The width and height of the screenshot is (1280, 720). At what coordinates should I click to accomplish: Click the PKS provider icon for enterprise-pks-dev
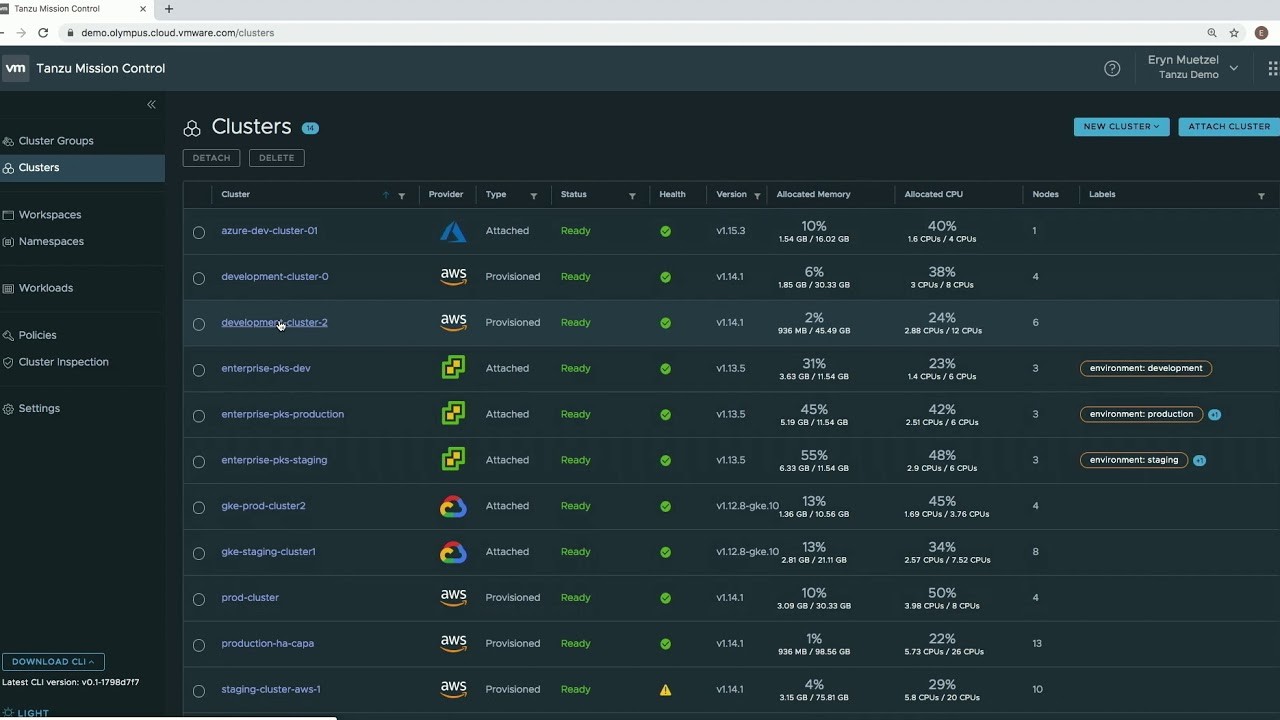(453, 368)
